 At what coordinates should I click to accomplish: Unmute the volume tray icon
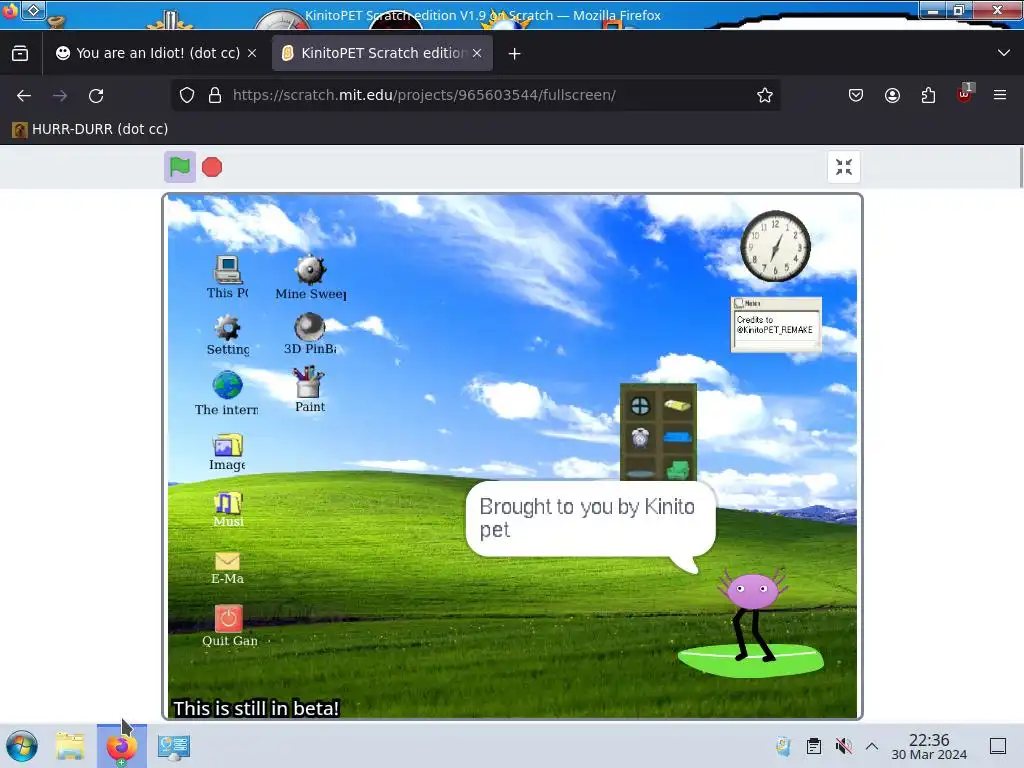click(x=844, y=746)
